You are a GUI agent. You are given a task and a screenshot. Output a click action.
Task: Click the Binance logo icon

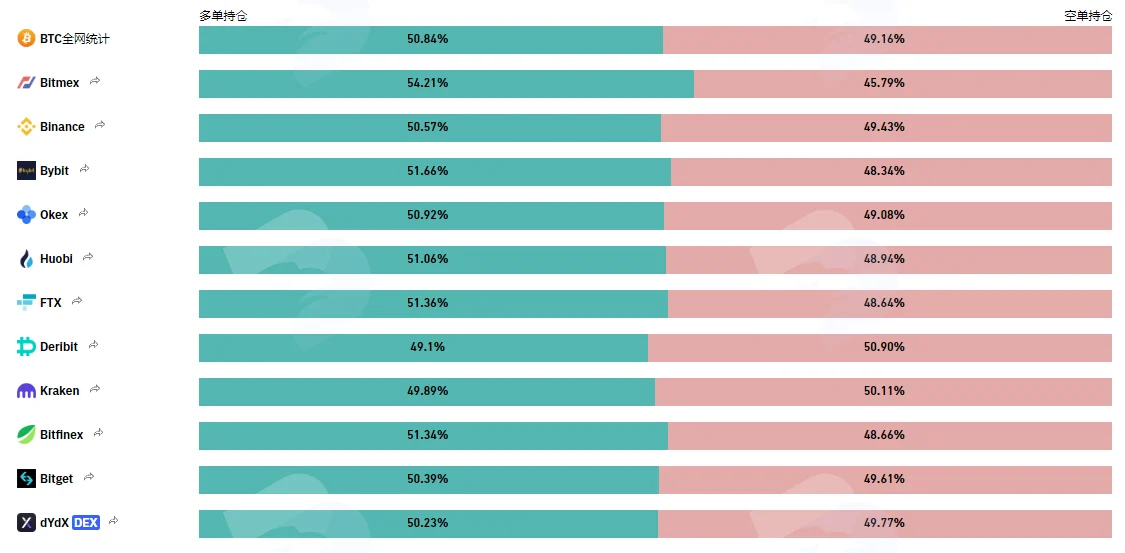point(27,127)
